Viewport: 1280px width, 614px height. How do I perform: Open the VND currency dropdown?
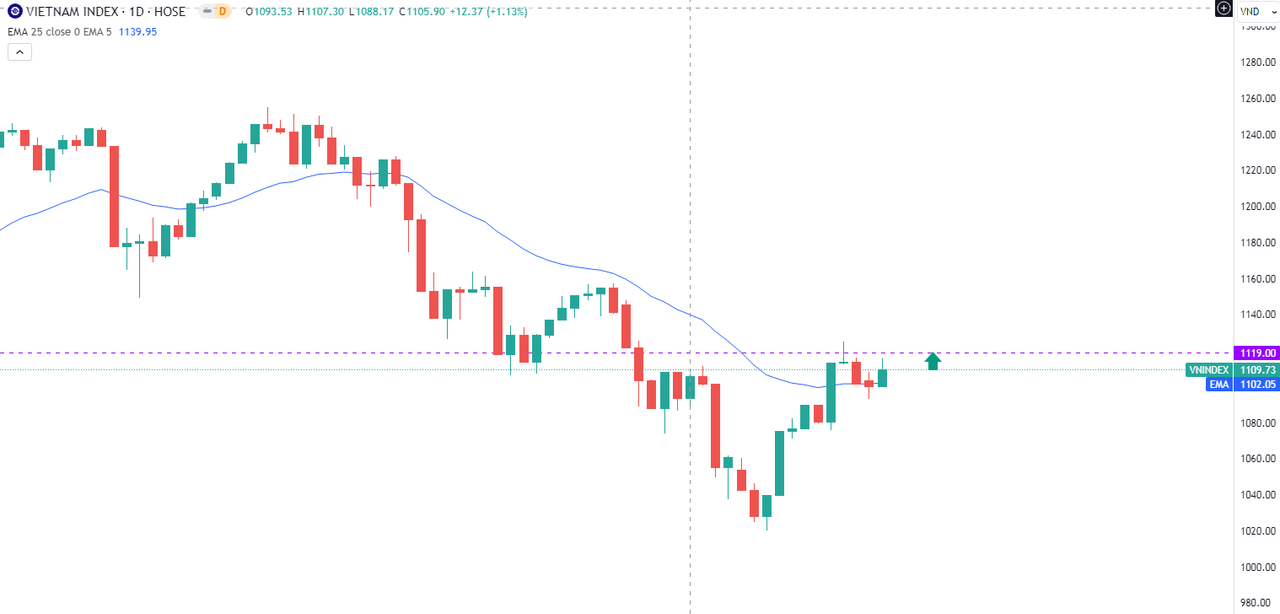click(x=1257, y=10)
